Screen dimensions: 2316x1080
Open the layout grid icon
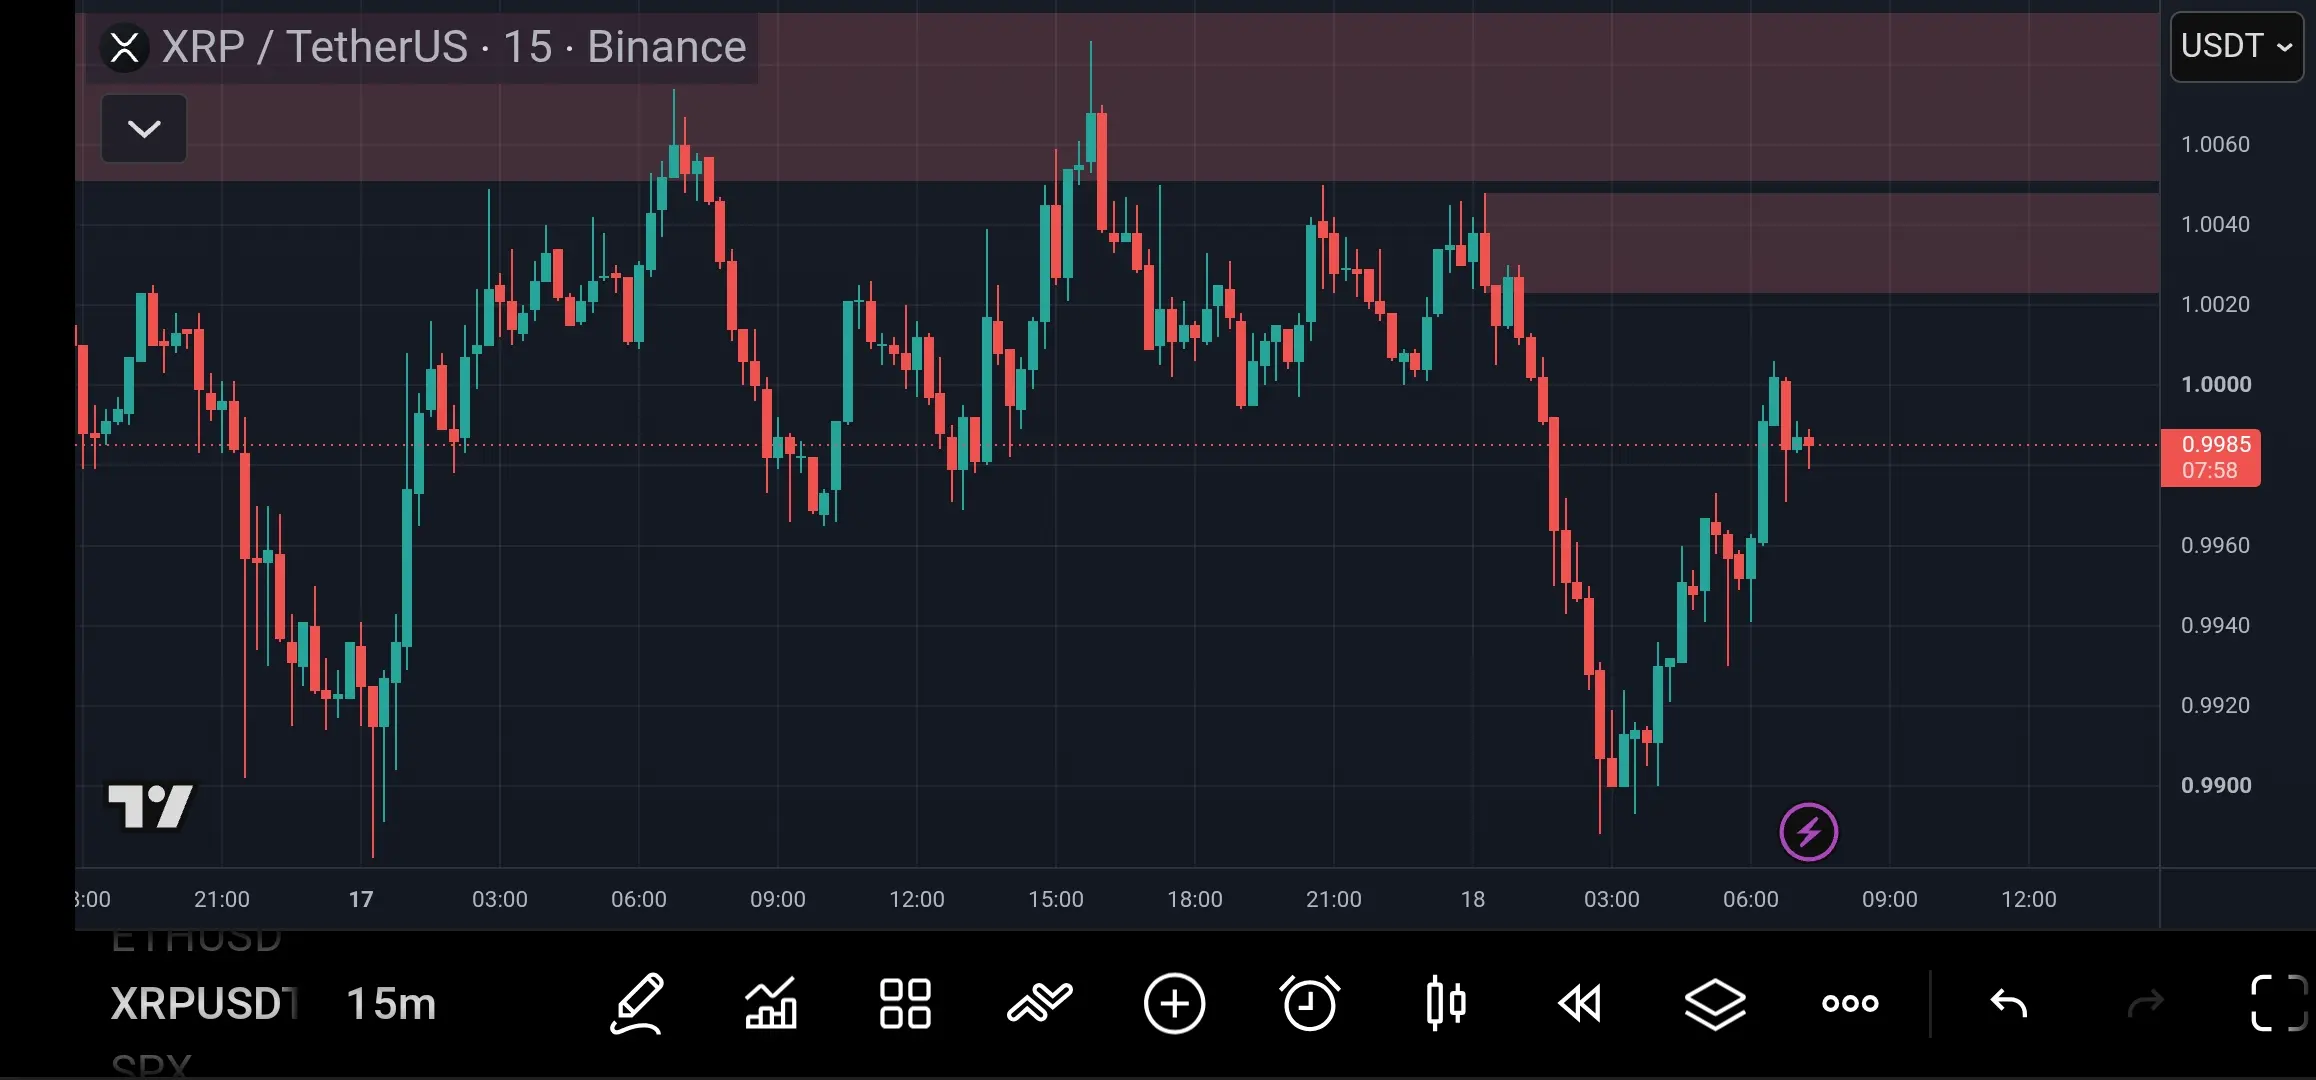pyautogui.click(x=905, y=1003)
